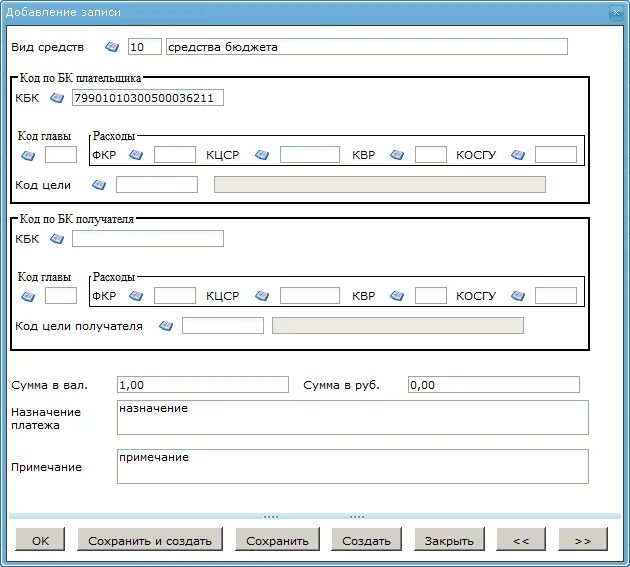Focus the payer Код главы field

(x=61, y=154)
